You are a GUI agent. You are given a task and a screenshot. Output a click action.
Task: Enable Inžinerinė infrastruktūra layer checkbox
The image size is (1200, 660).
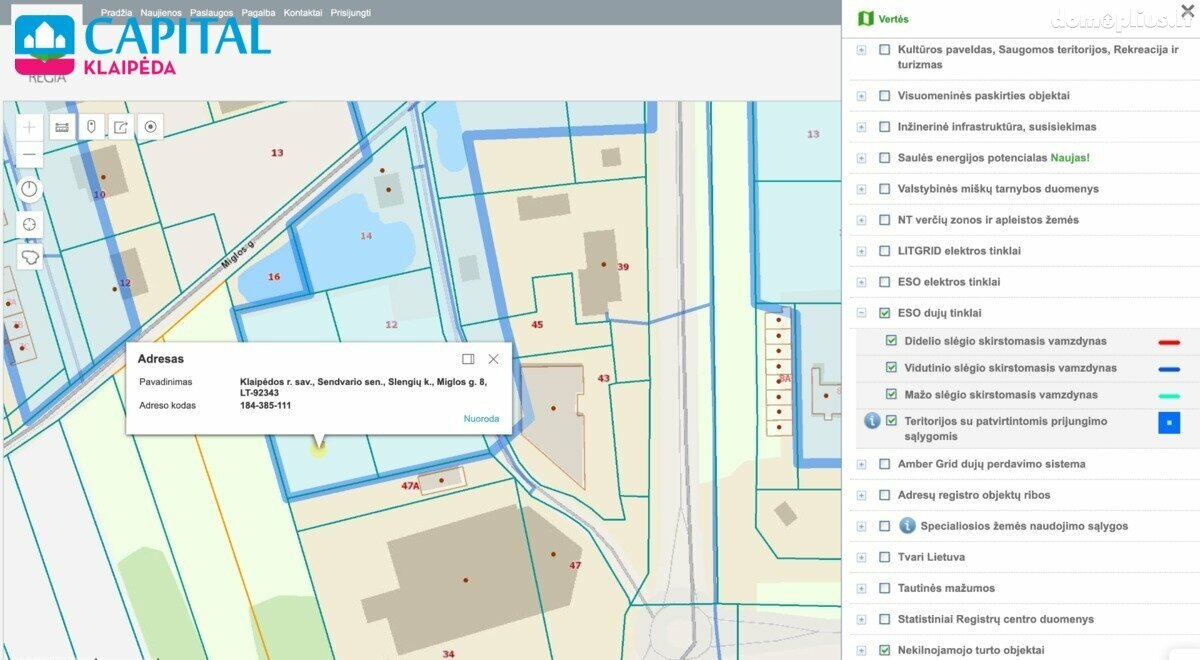click(884, 127)
